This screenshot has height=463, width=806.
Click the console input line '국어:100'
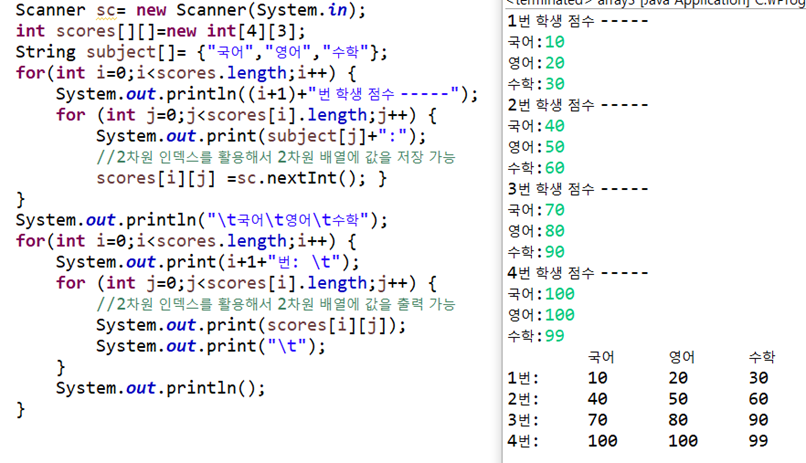[541, 294]
